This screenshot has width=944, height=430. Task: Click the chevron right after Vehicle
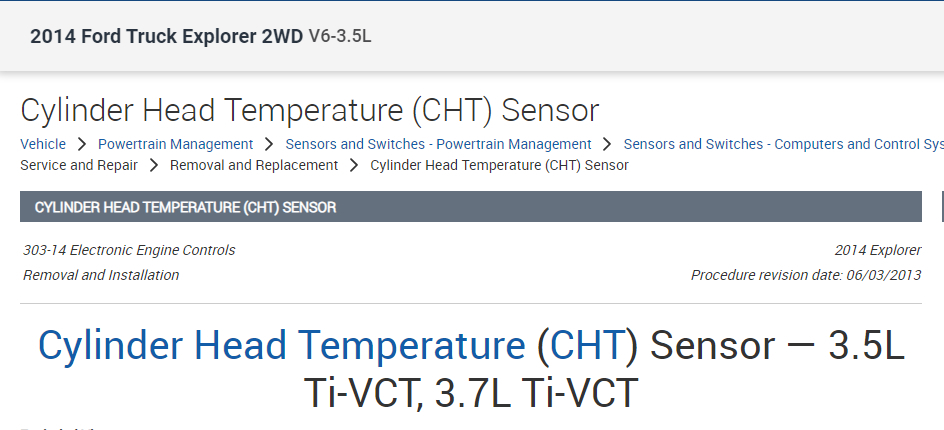82,144
